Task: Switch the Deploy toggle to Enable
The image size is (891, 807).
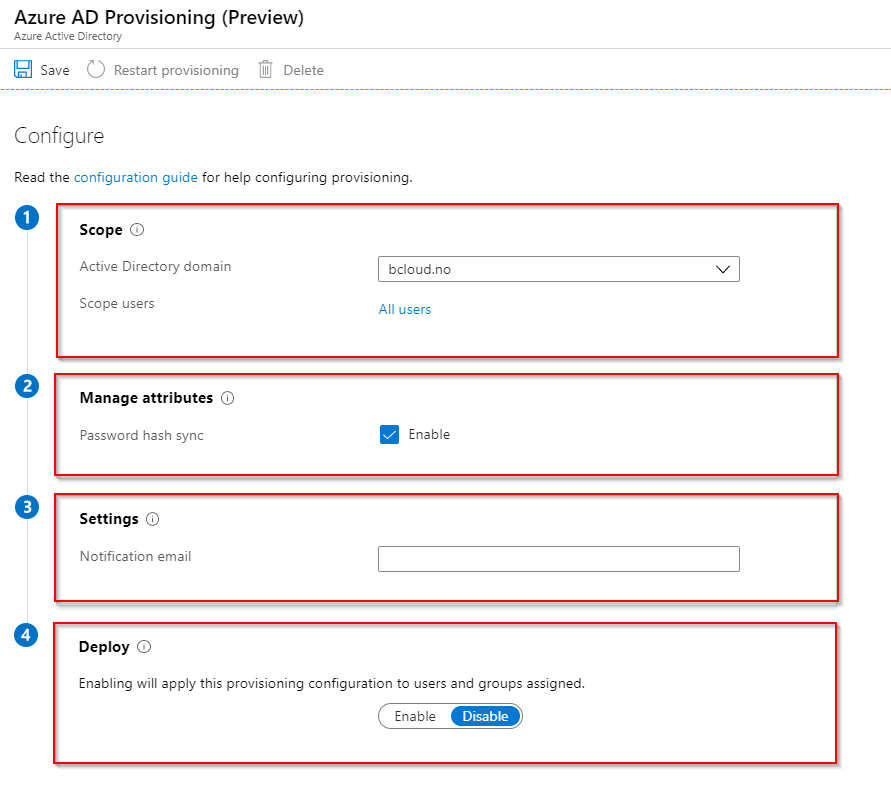Action: pos(413,716)
